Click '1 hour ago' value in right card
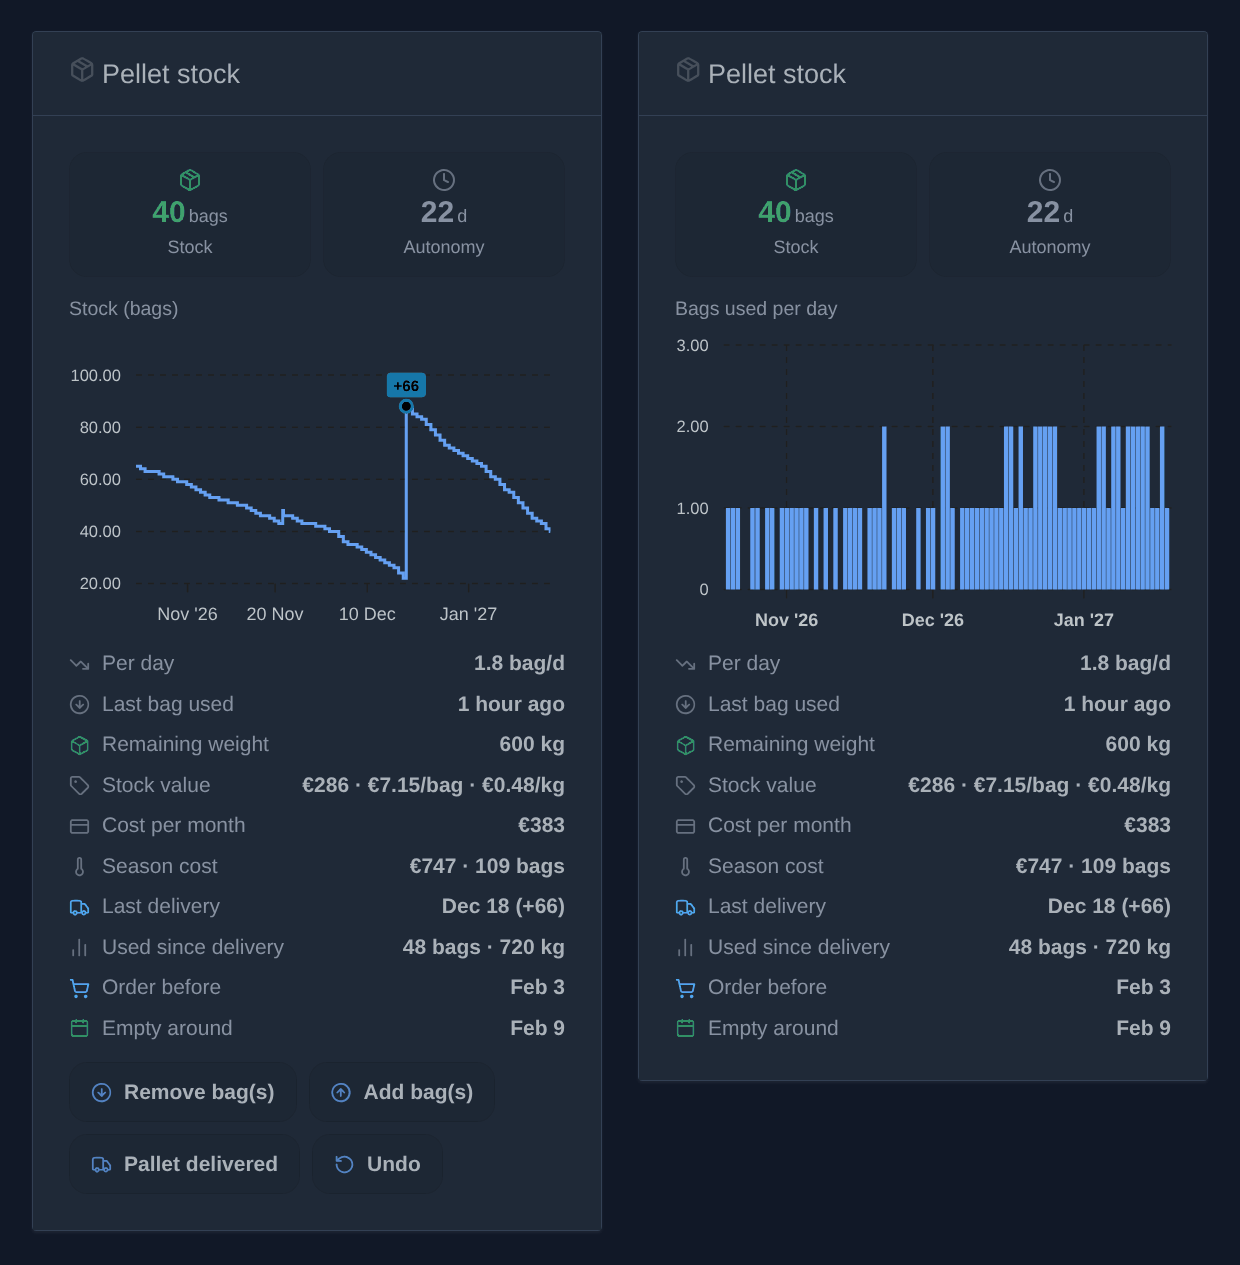Screen dimensions: 1240x1265 1117,704
